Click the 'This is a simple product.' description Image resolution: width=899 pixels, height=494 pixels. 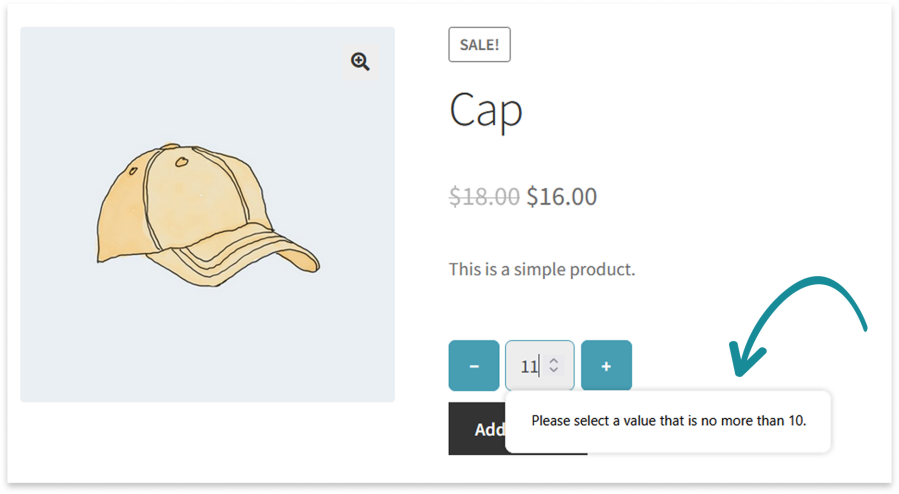[542, 269]
